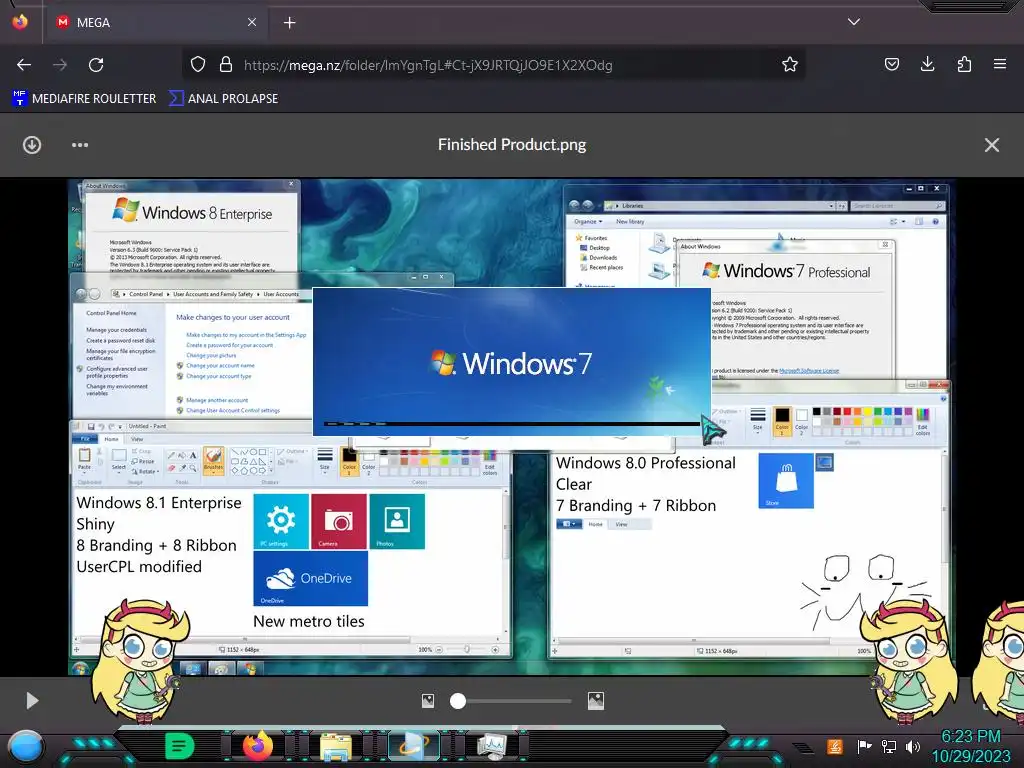Open a new browser tab
Image resolution: width=1024 pixels, height=768 pixels.
[x=289, y=23]
